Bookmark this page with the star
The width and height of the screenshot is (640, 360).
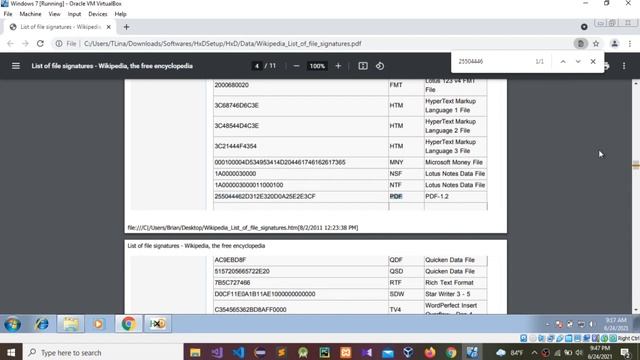596,43
